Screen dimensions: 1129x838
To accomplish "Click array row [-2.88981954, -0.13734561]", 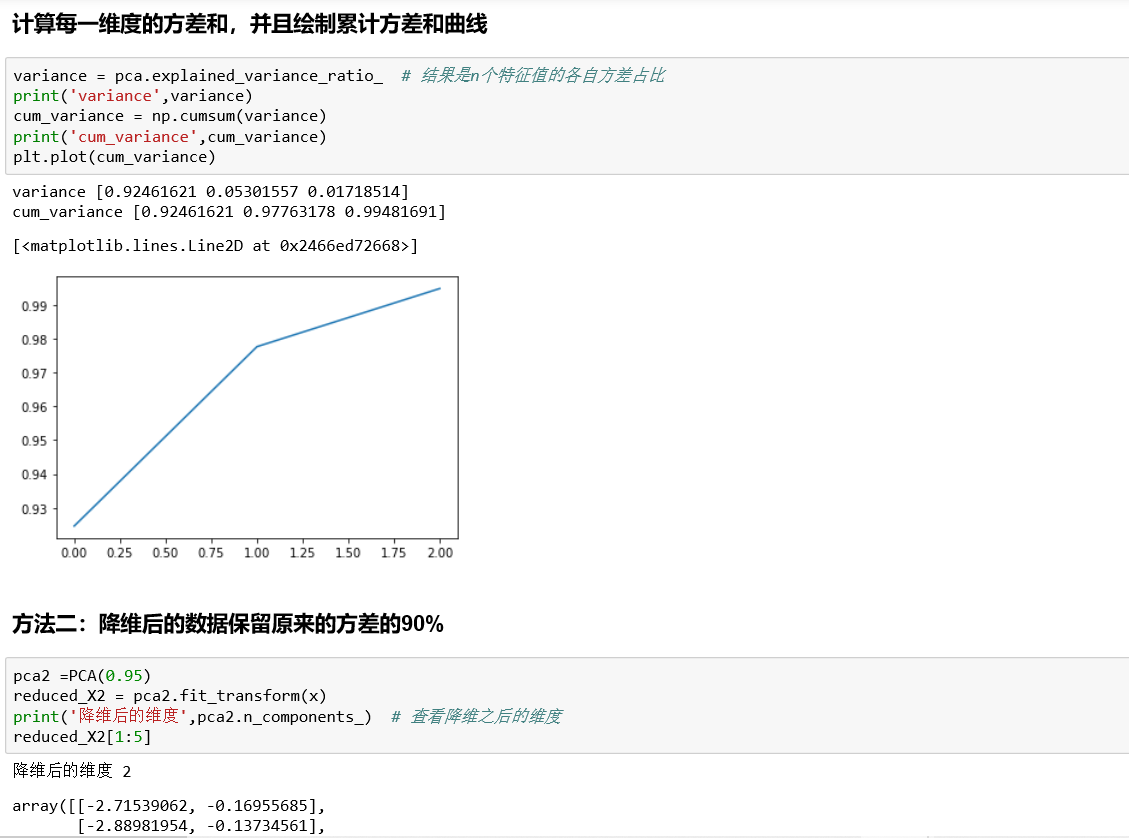I will coord(201,826).
